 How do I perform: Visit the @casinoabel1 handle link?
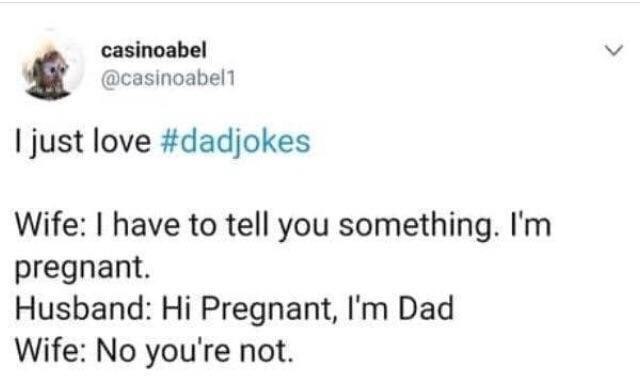tap(168, 79)
